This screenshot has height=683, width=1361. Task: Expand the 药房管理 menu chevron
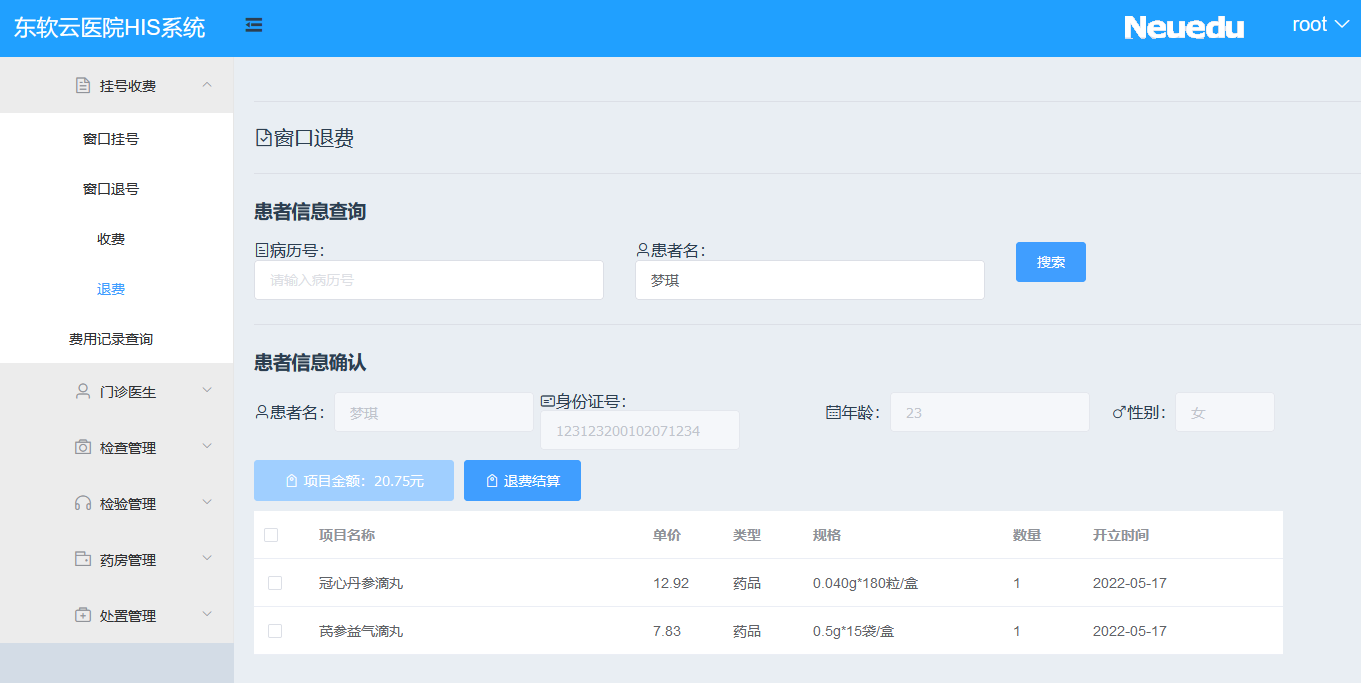click(207, 558)
